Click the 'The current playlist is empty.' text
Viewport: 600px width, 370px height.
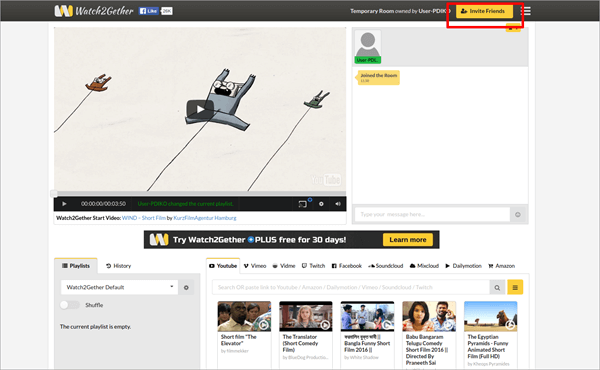point(95,326)
